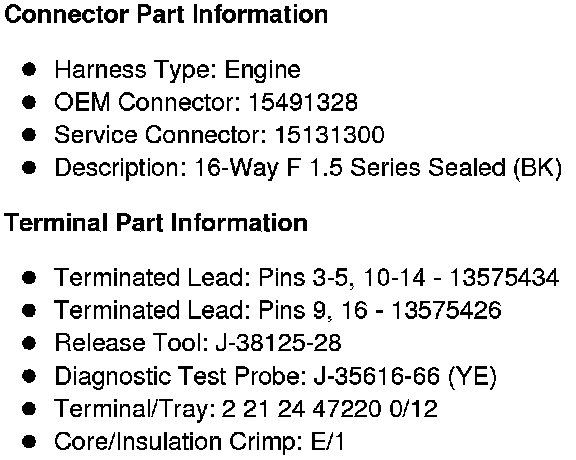
Task: Click the bullet beside Terminal/Tray
Action: [x=29, y=409]
